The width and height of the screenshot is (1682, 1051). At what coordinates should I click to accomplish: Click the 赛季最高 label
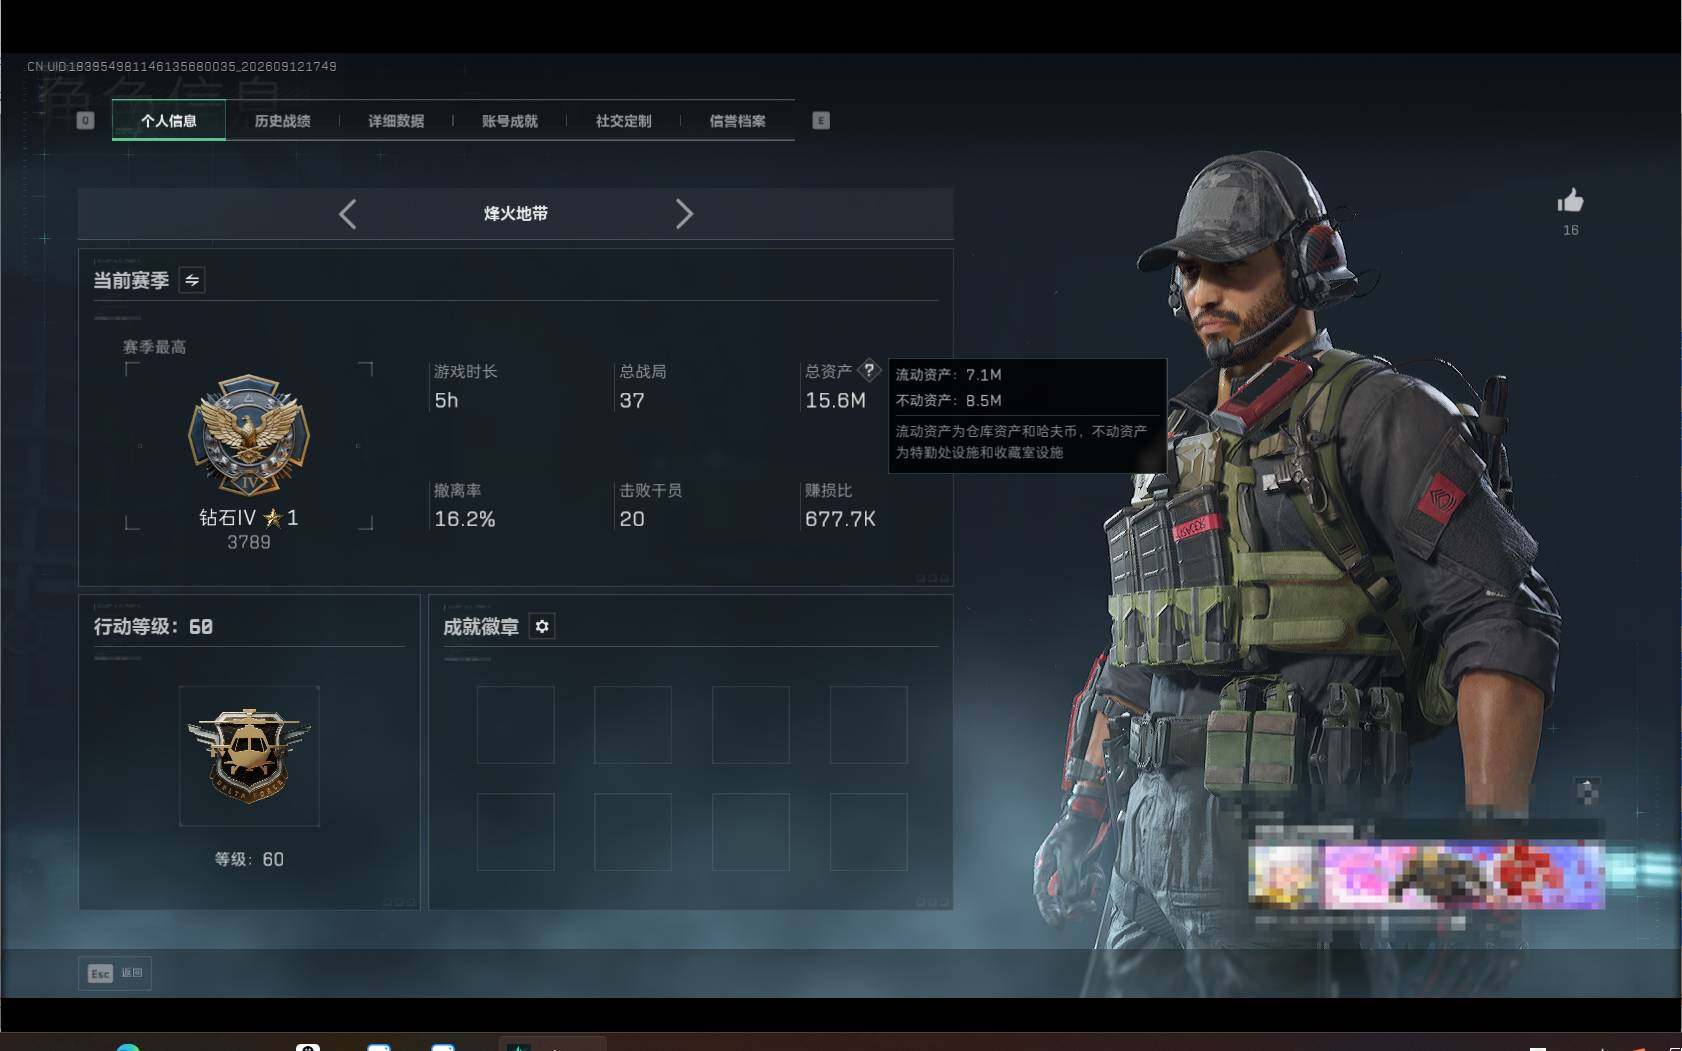pos(154,347)
